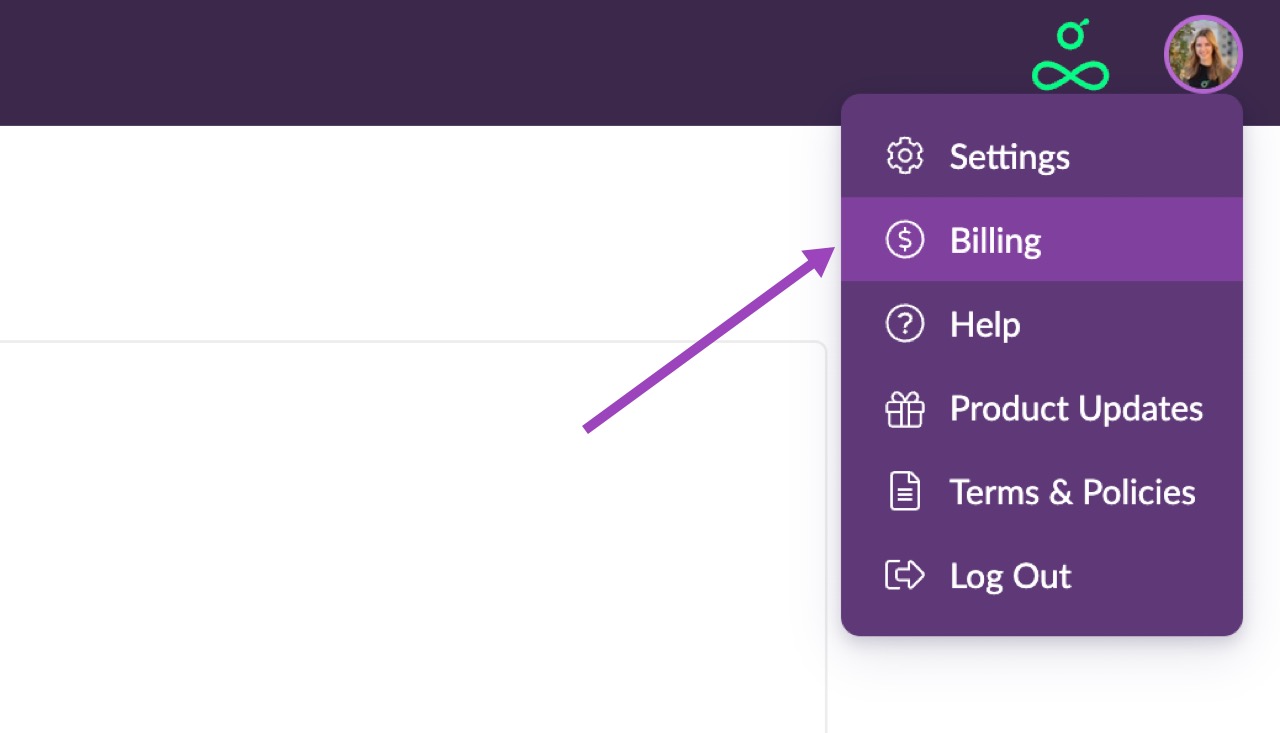
Task: Click the purple arrow annotation
Action: click(709, 339)
